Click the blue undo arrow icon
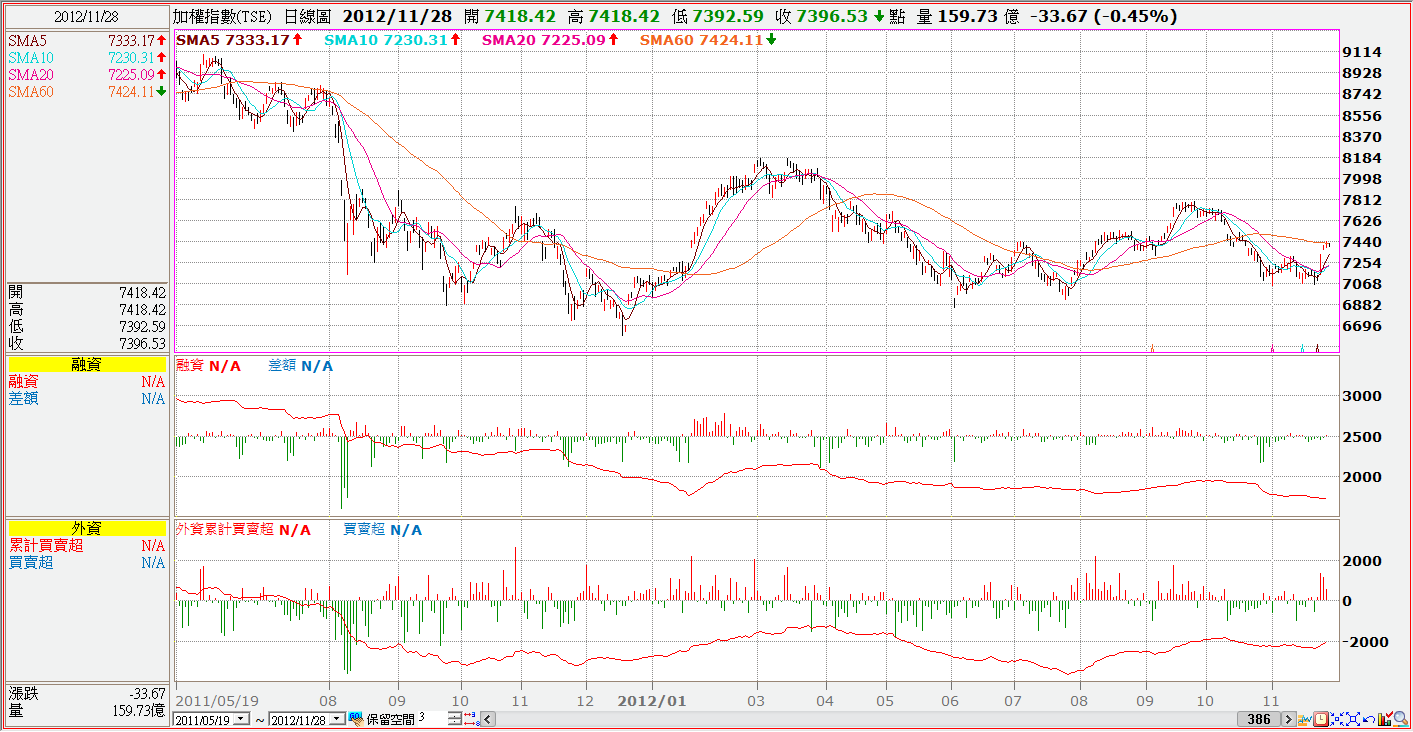1413x732 pixels. 1369,720
